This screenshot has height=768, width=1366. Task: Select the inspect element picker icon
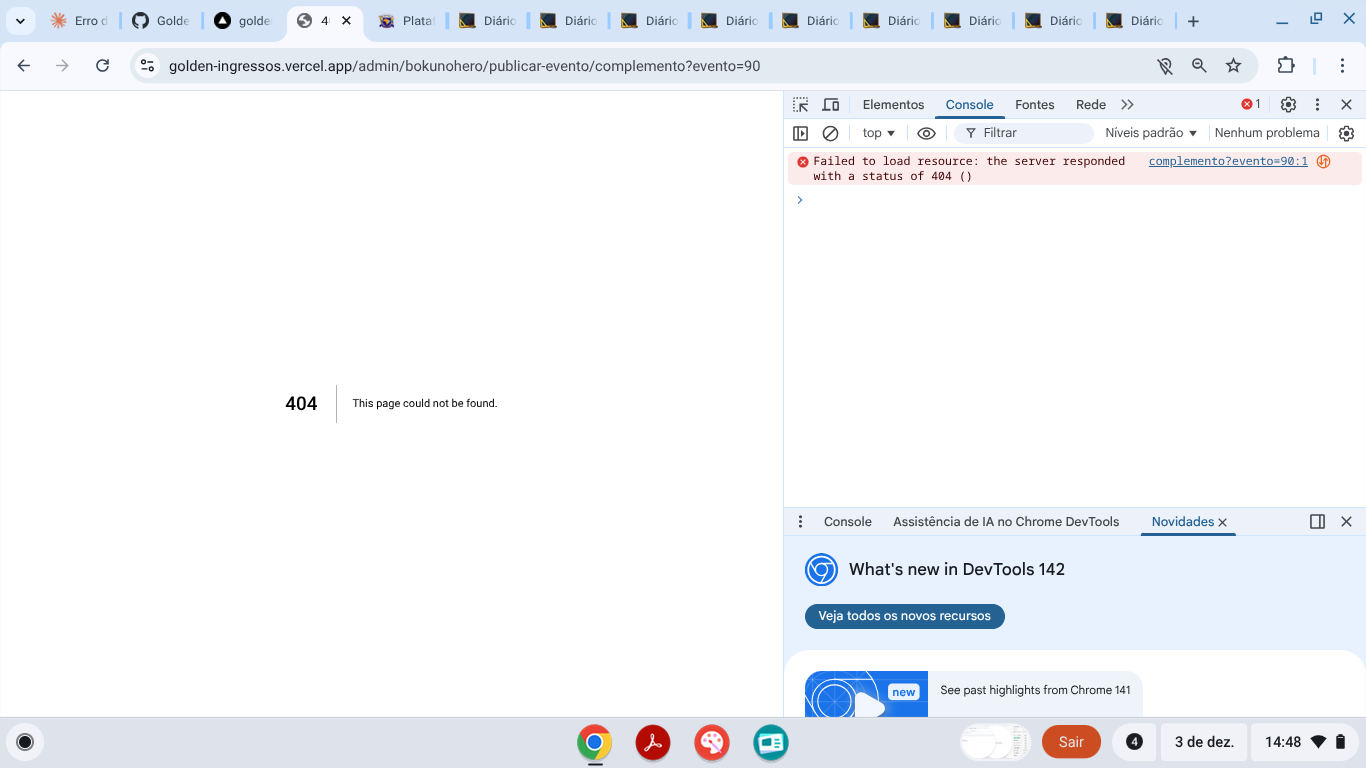coord(800,105)
